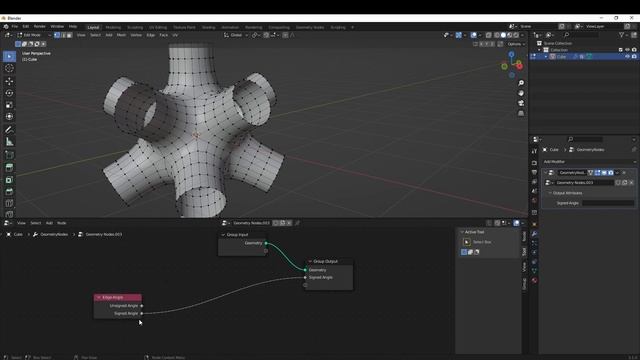This screenshot has height=360, width=640.
Task: Open the Add Modifier dropdown
Action: [x=589, y=162]
